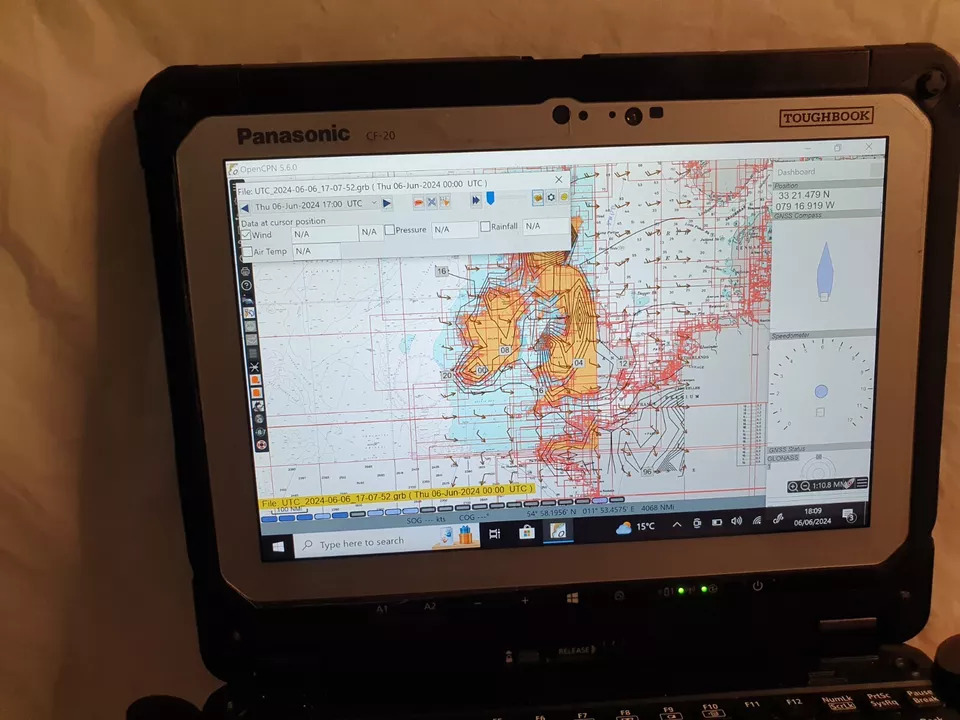Enable the Pressure checkbox
Viewport: 960px width, 720px height.
[389, 230]
